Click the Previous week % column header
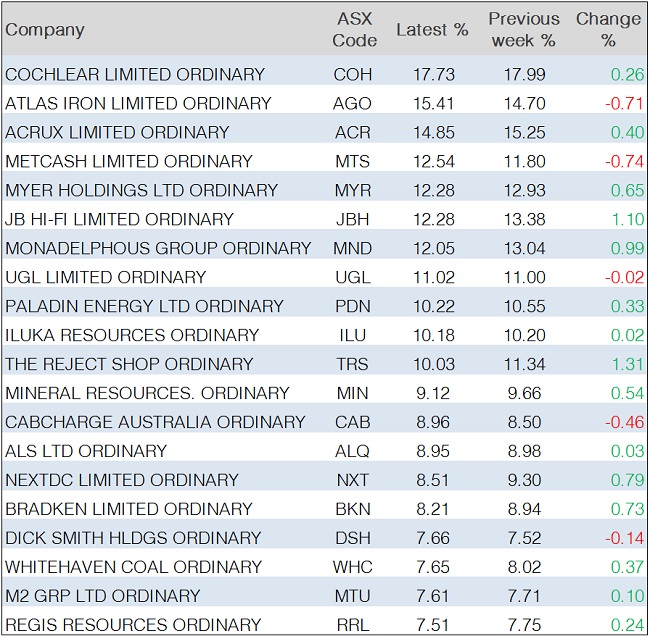650x636 pixels. pyautogui.click(x=523, y=30)
